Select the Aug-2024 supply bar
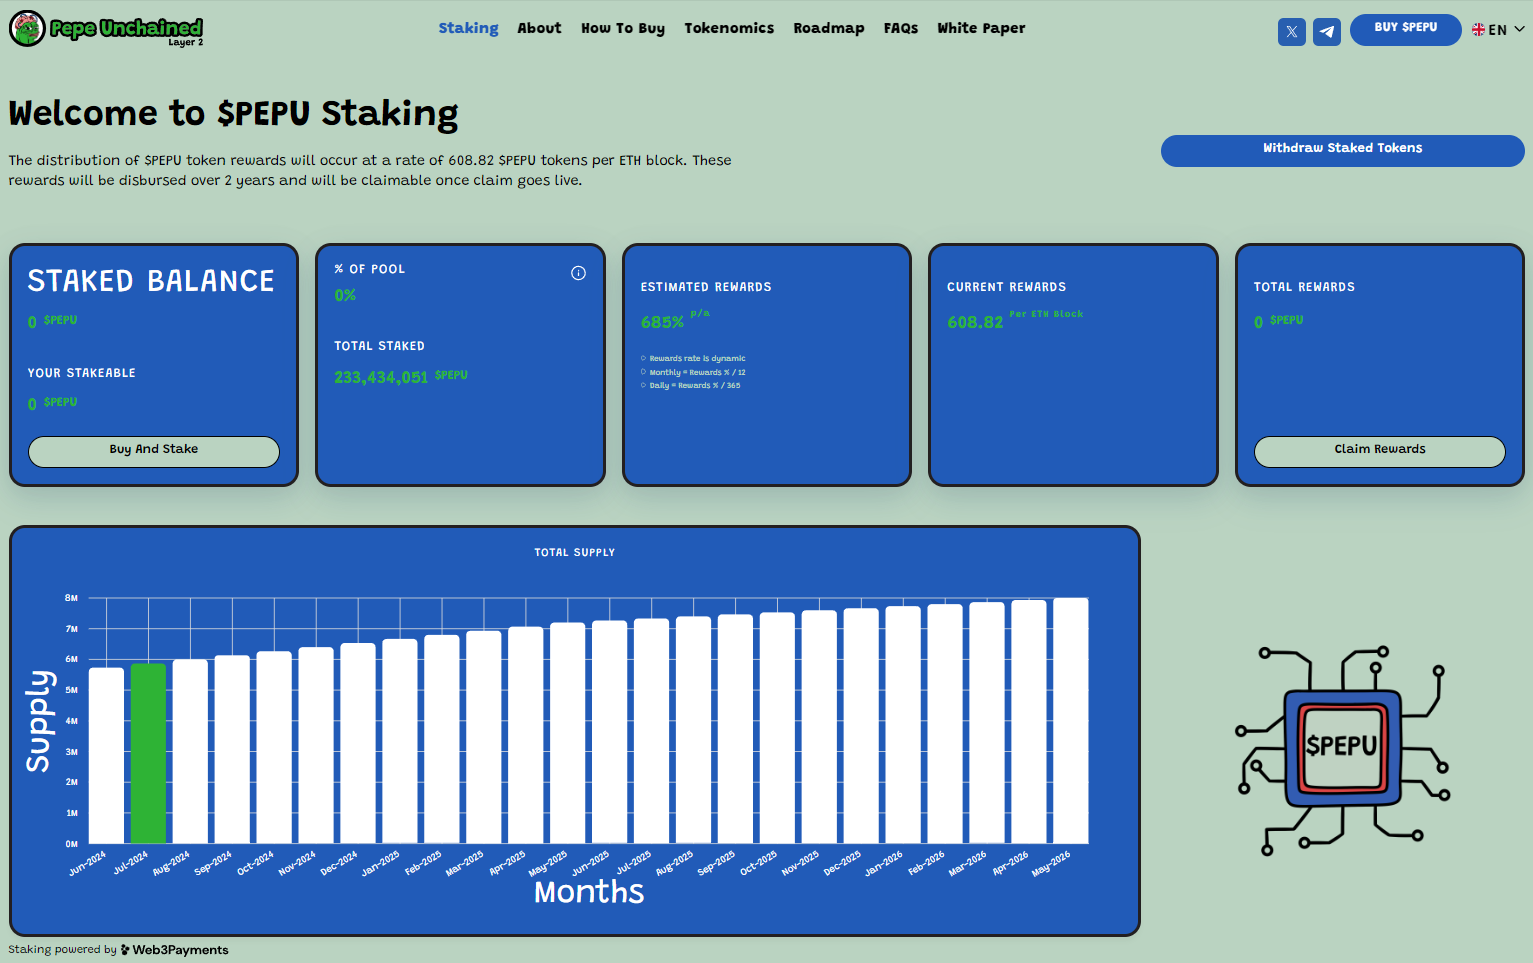 click(x=191, y=751)
